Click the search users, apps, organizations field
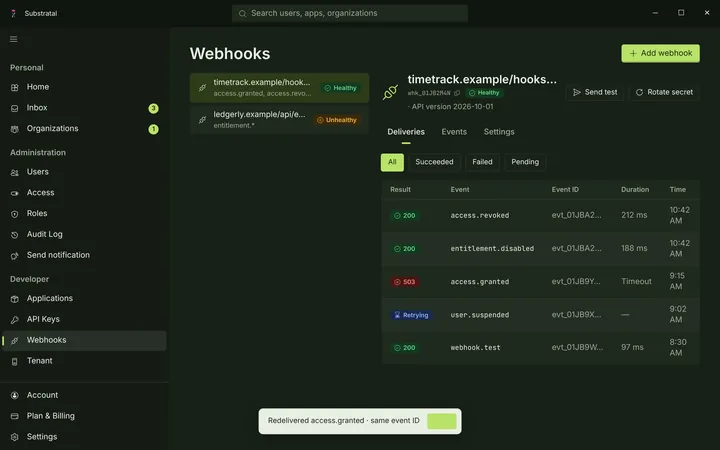The width and height of the screenshot is (720, 450). coord(350,13)
